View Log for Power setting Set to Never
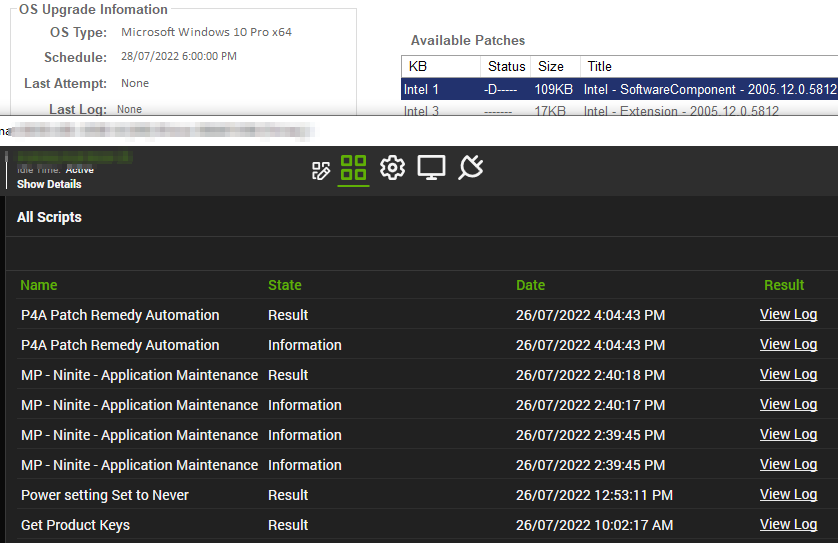The image size is (838, 543). coord(788,494)
